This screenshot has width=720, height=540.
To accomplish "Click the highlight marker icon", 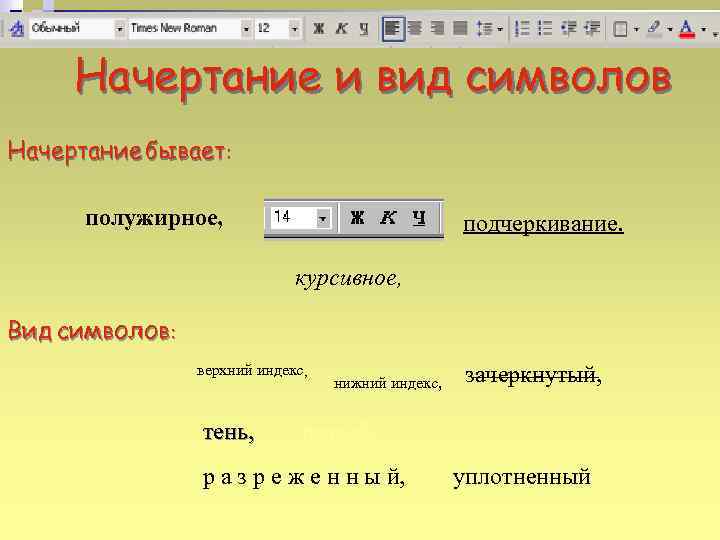I will click(x=654, y=28).
